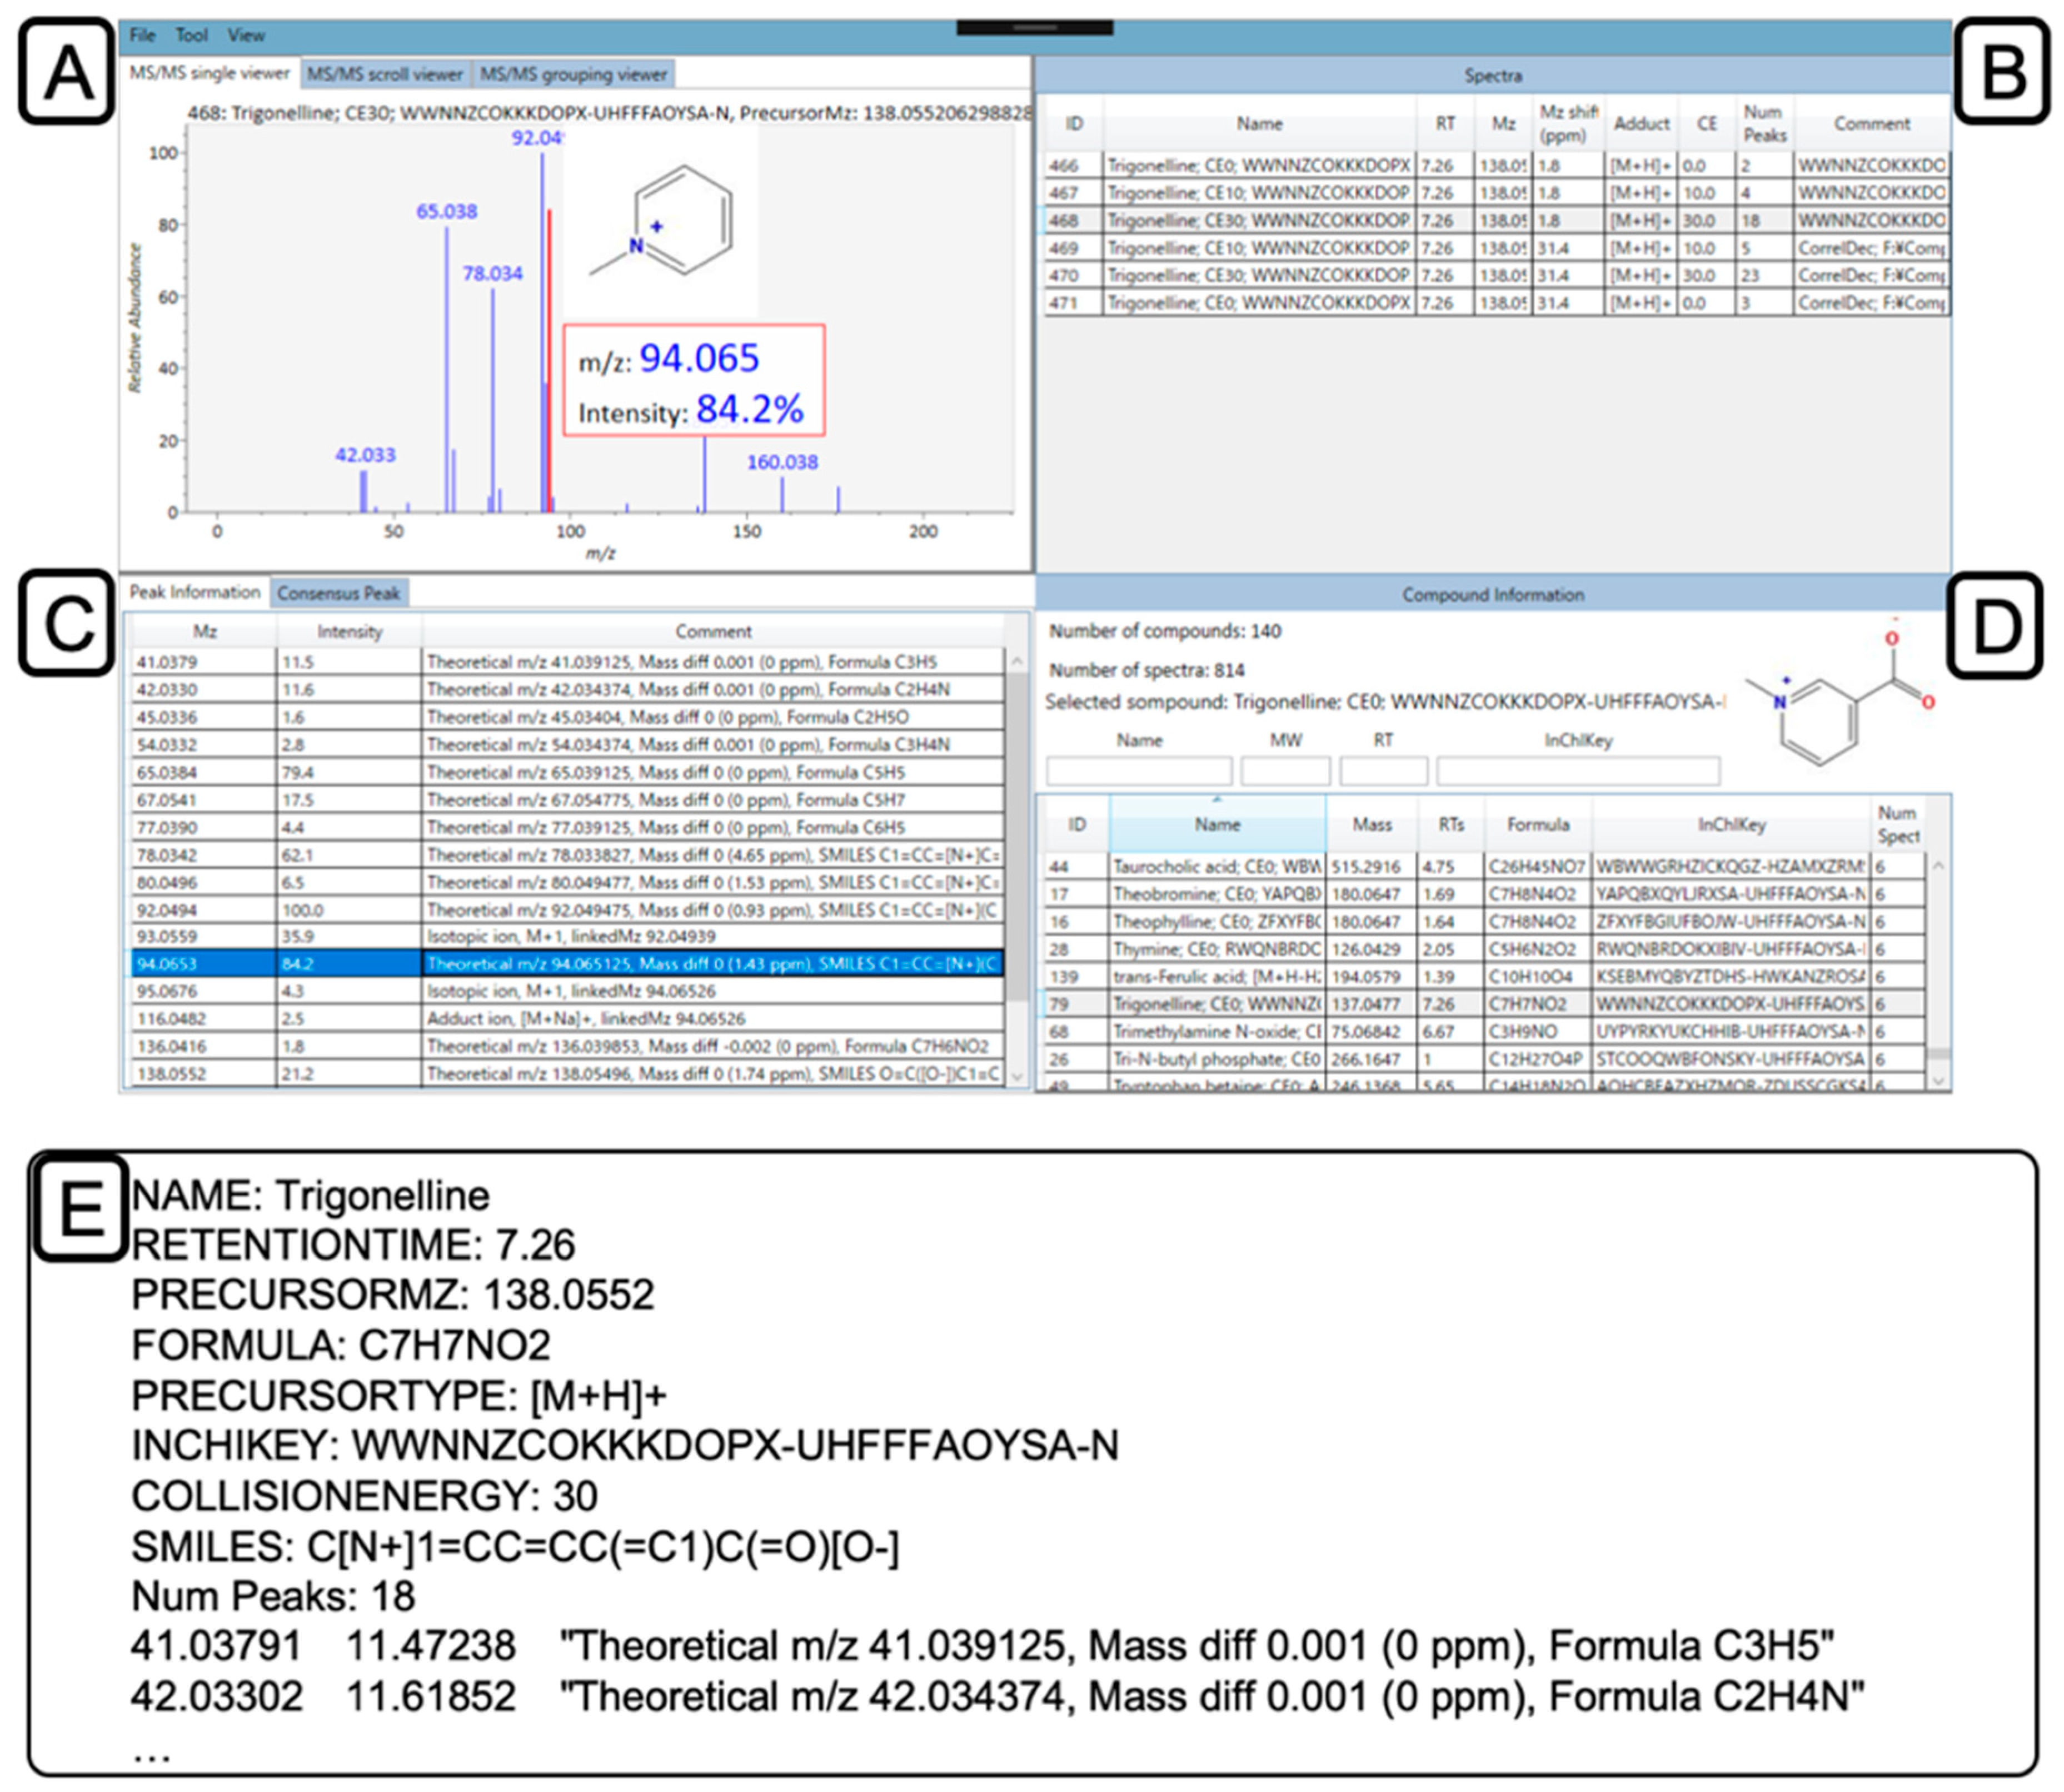Image resolution: width=2064 pixels, height=1792 pixels.
Task: Sort peak table by Mz column header
Action: click(205, 631)
